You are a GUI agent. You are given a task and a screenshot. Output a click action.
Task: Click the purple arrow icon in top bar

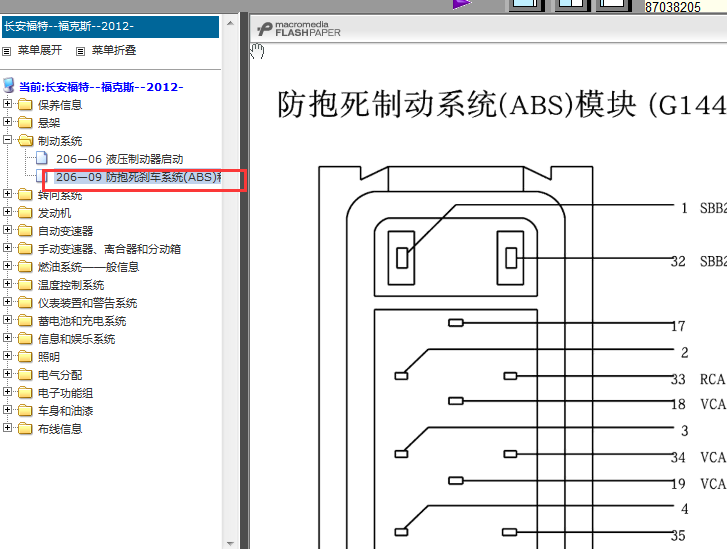pyautogui.click(x=462, y=4)
